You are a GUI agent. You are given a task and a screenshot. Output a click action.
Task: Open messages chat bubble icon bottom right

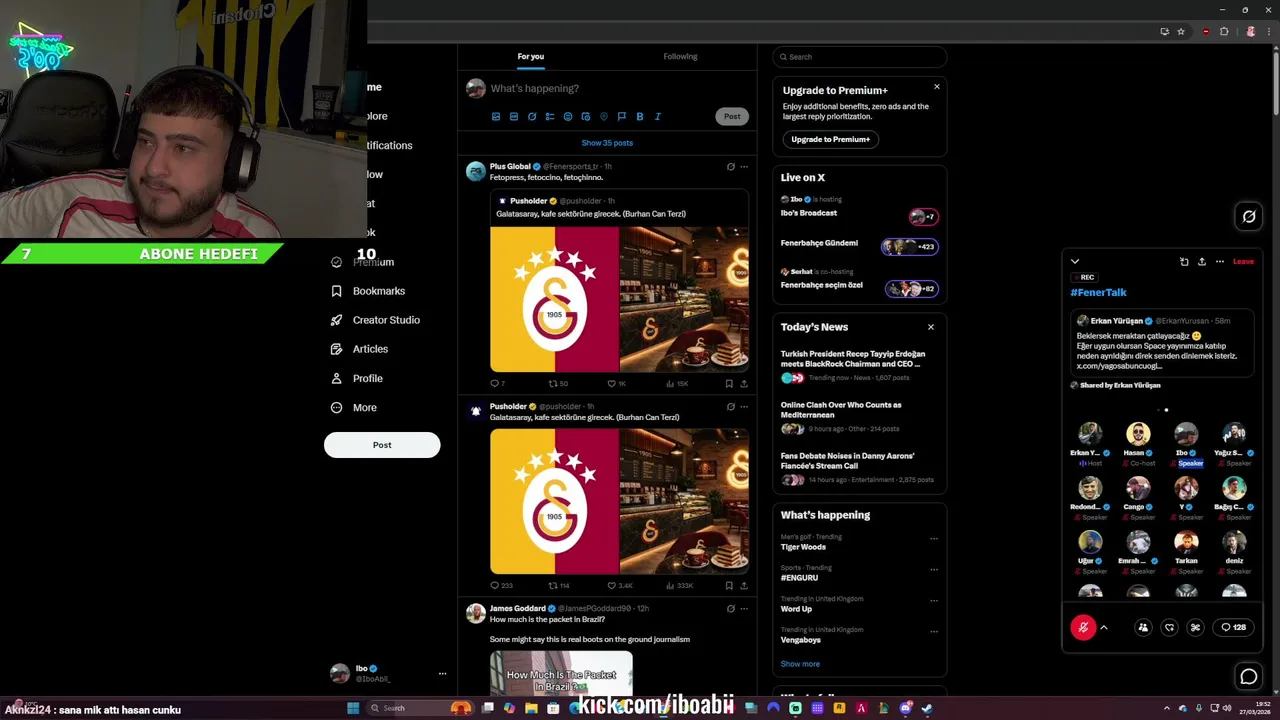(1249, 677)
